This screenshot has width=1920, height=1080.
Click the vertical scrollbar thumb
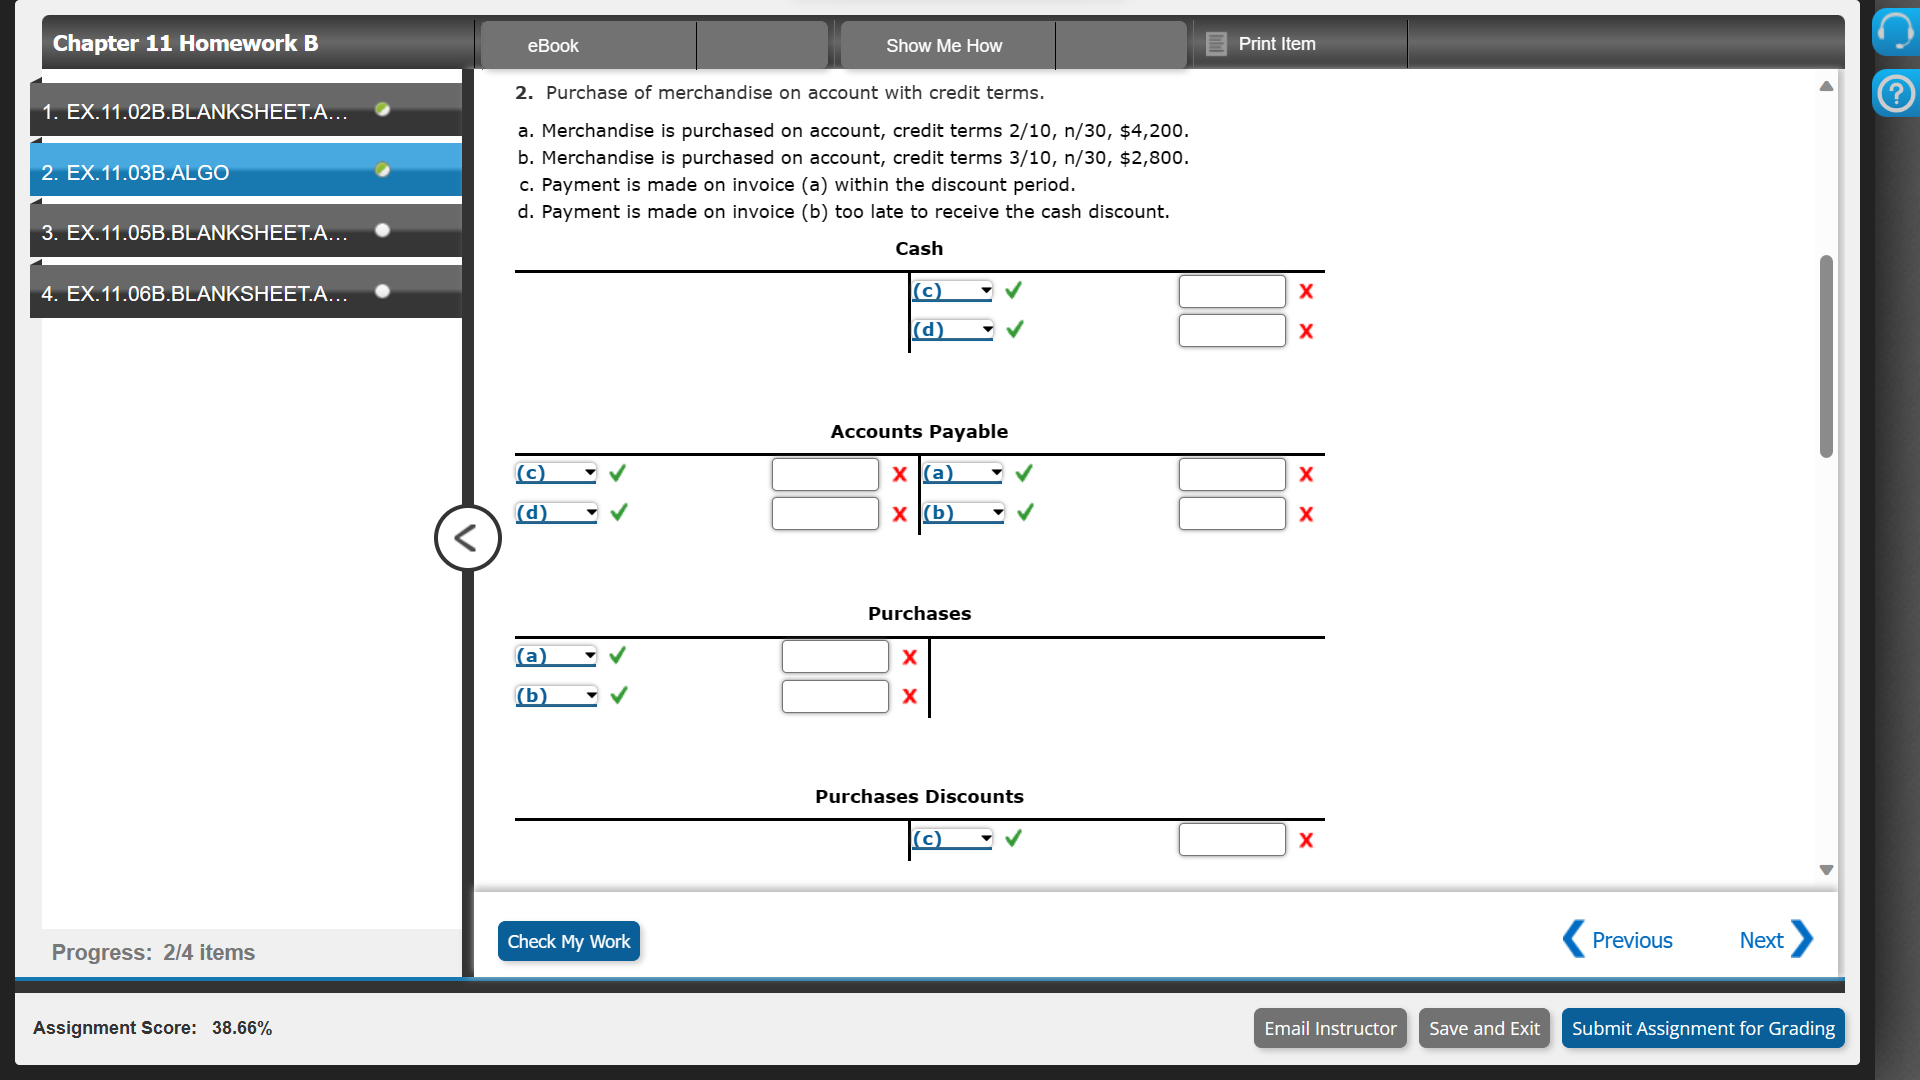[x=1826, y=356]
